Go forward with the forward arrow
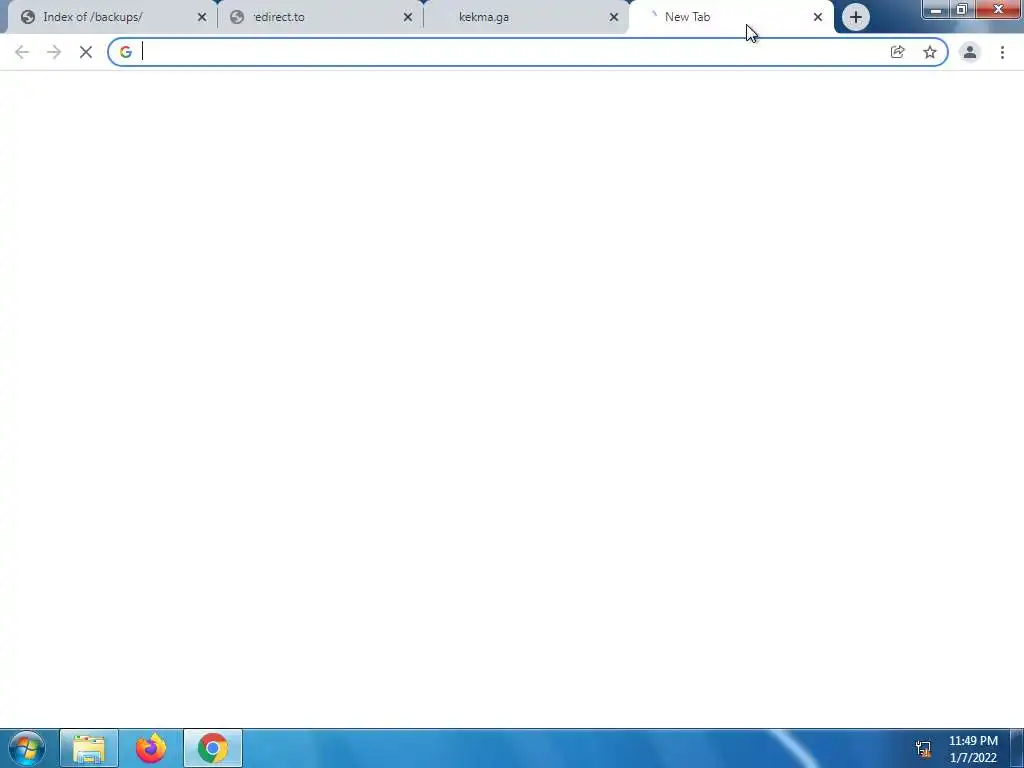 tap(54, 52)
